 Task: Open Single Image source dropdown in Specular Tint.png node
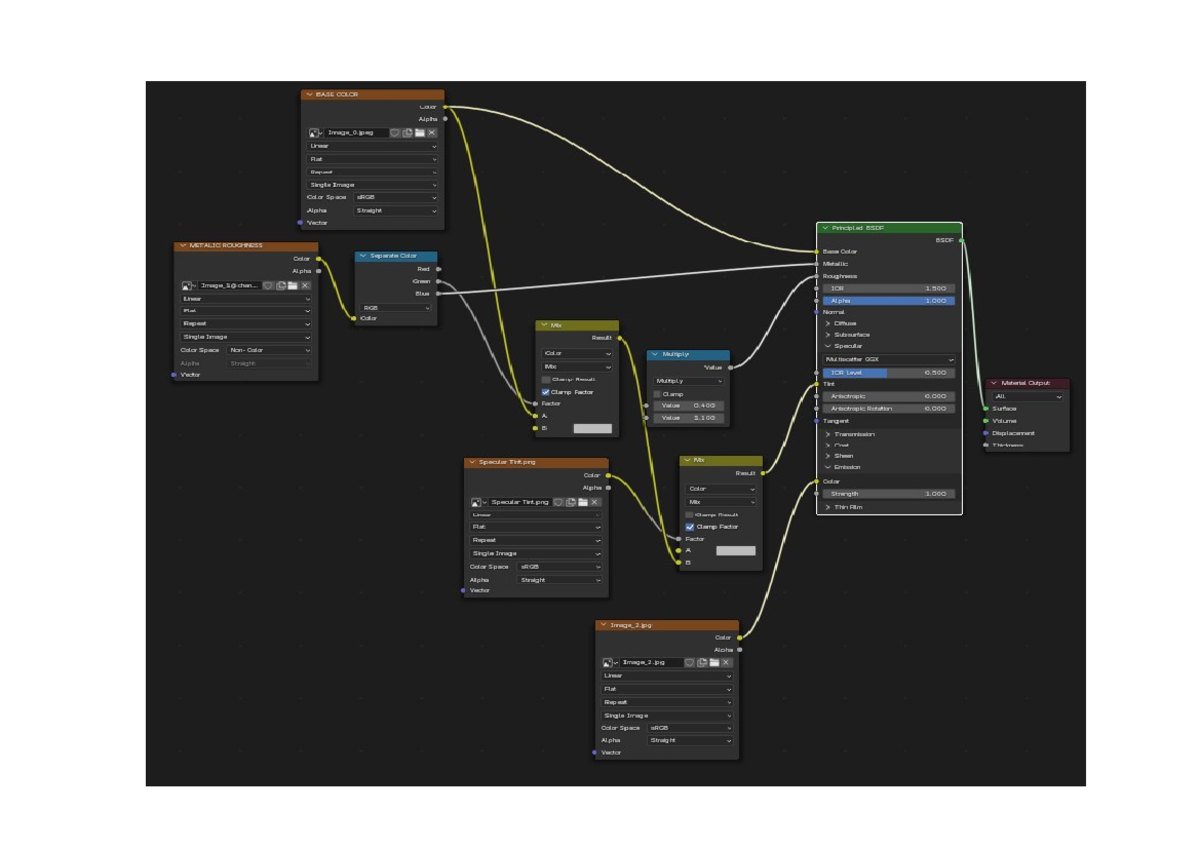click(537, 553)
